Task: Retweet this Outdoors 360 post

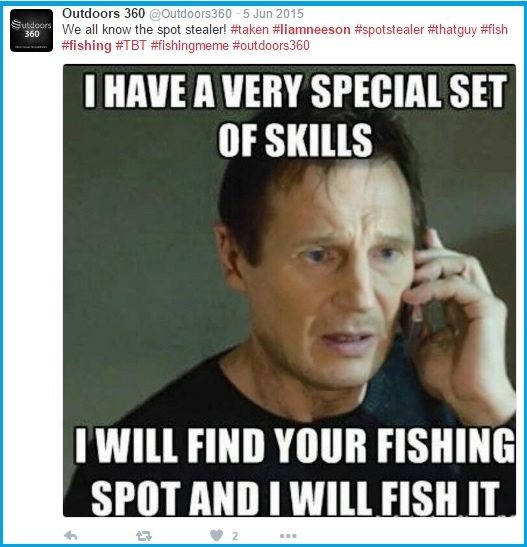Action: [x=144, y=535]
